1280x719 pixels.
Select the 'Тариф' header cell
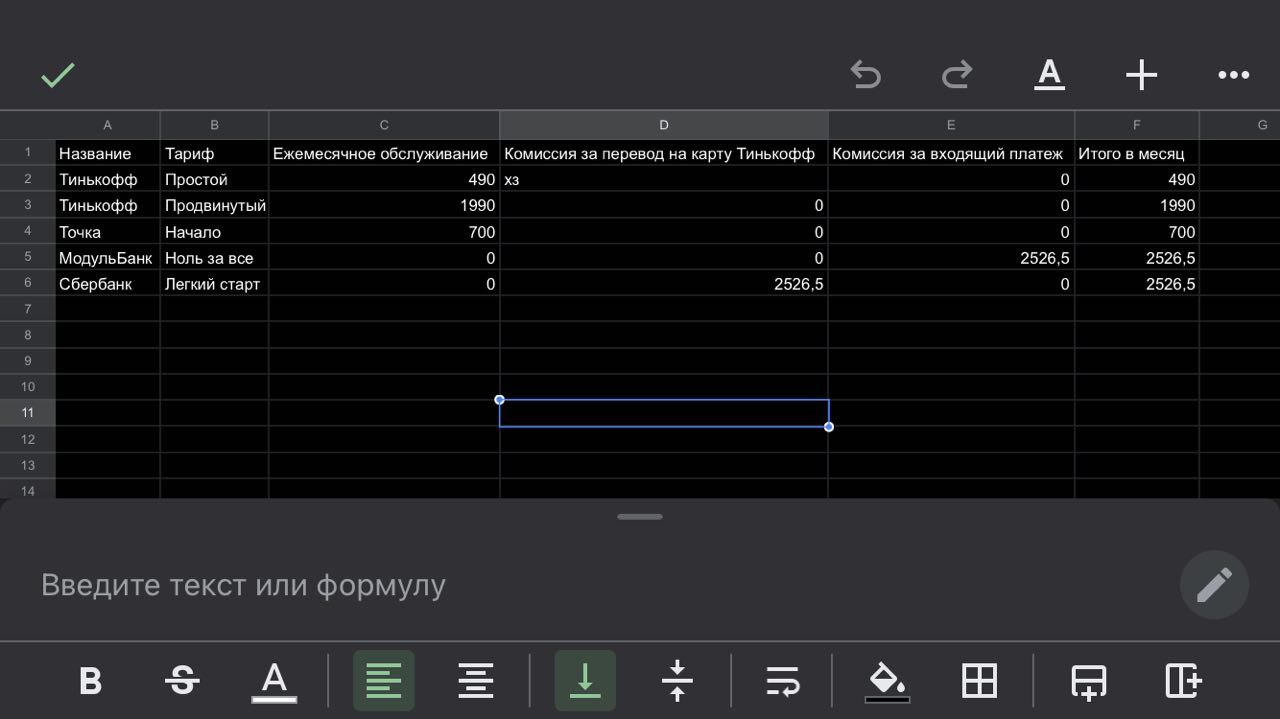point(214,153)
